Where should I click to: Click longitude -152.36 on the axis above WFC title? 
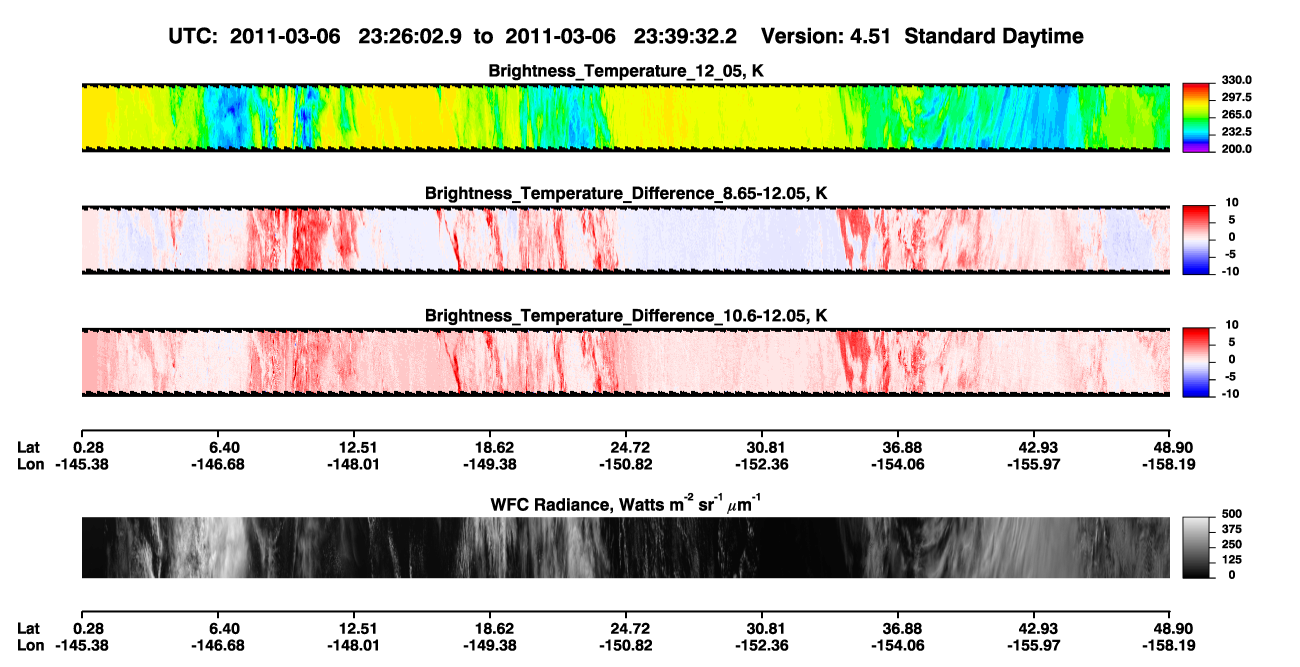[762, 464]
